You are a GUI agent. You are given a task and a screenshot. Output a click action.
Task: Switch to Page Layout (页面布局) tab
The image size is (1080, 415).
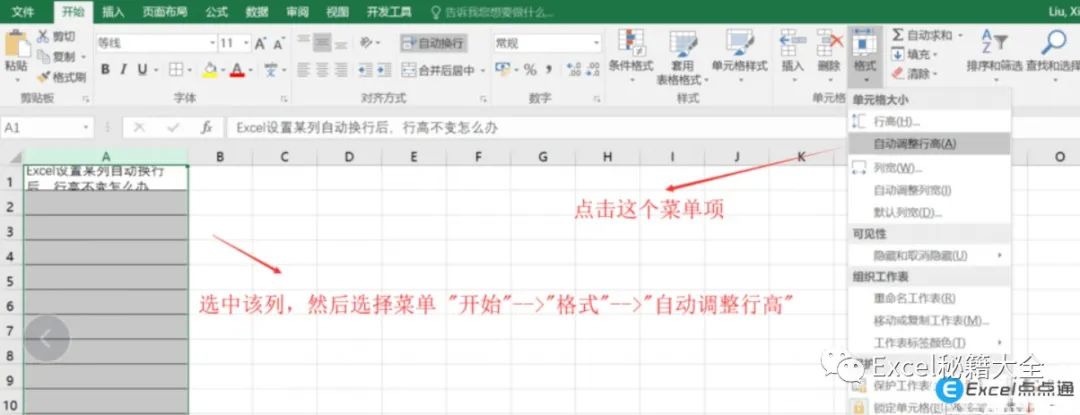click(165, 12)
